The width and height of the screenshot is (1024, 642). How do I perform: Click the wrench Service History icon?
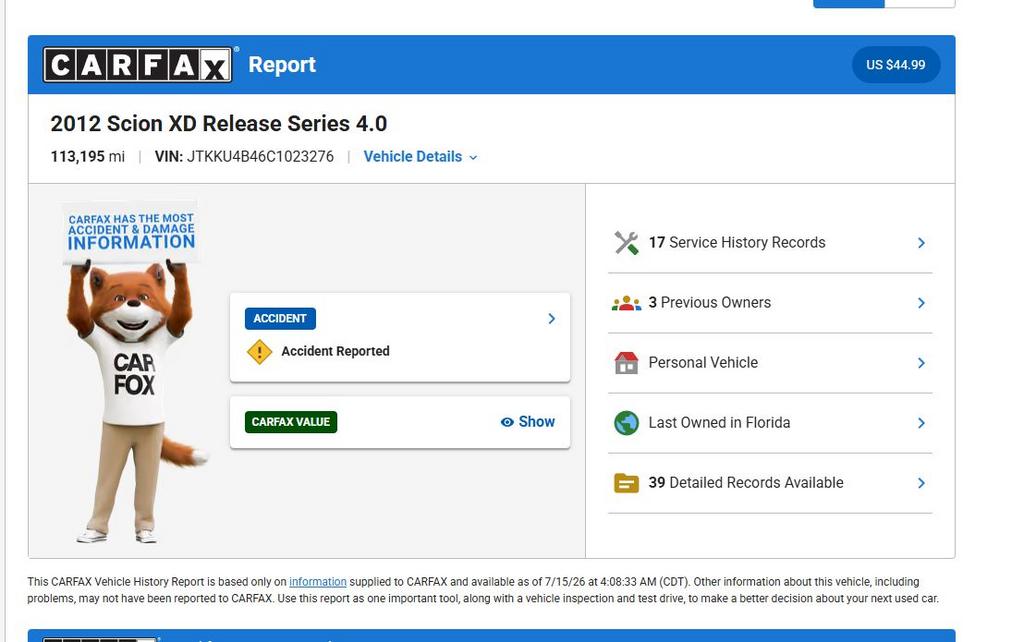point(626,243)
